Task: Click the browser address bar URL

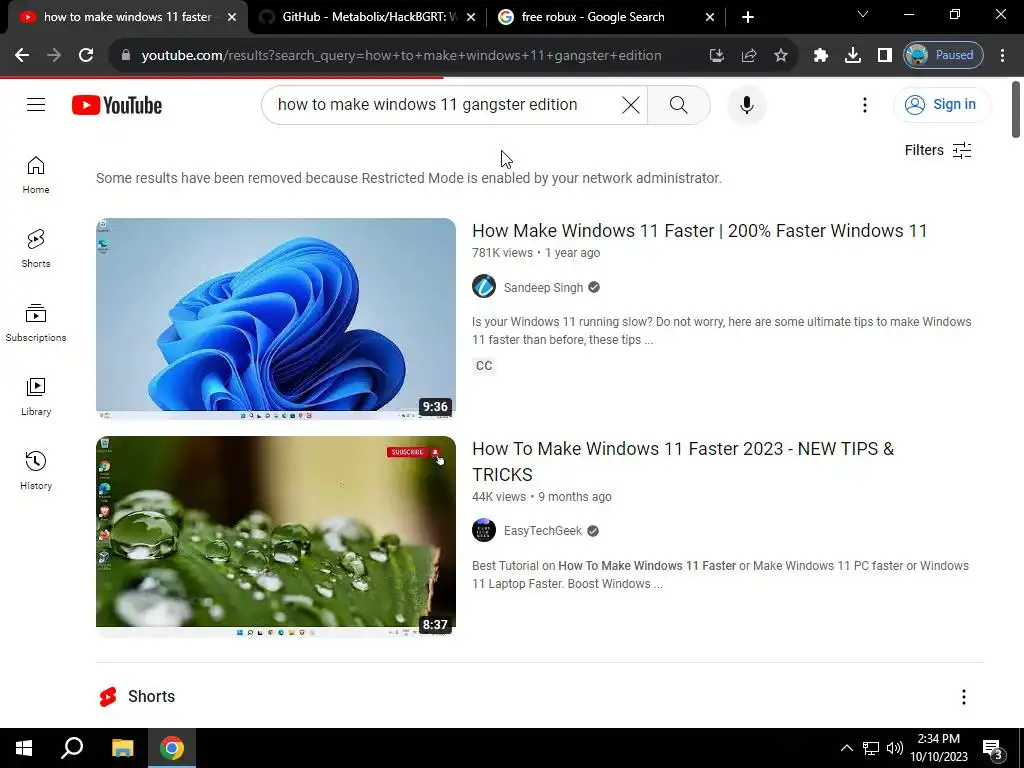Action: pyautogui.click(x=401, y=56)
